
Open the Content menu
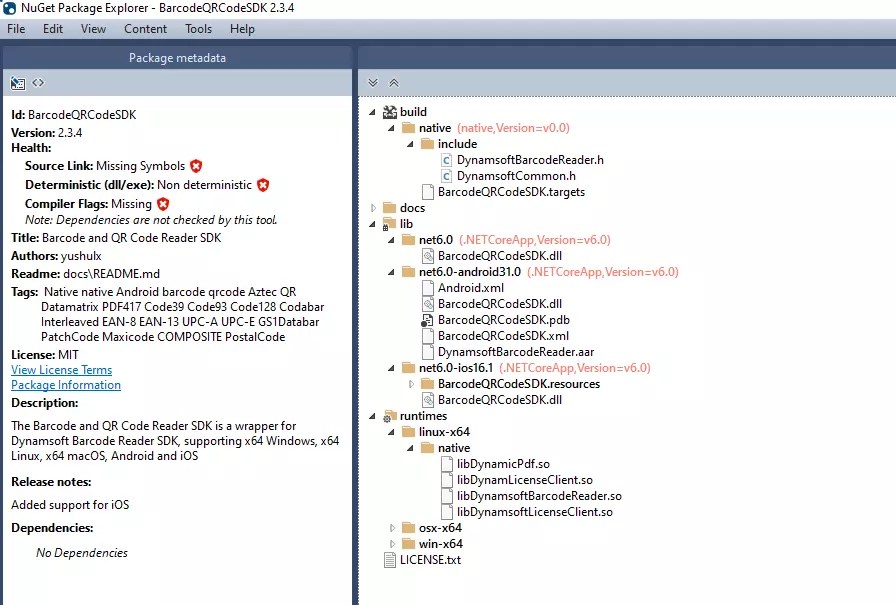click(x=145, y=29)
